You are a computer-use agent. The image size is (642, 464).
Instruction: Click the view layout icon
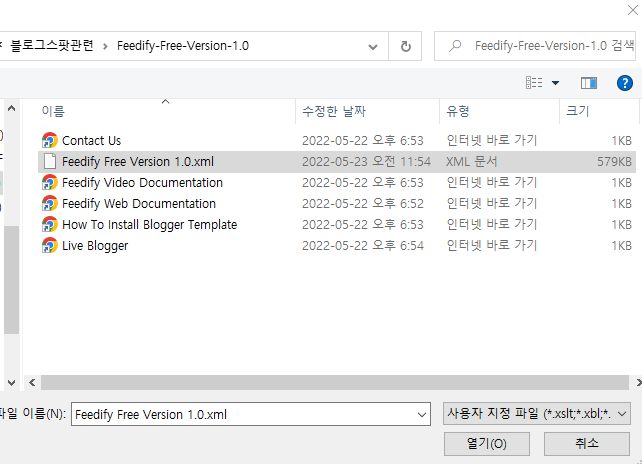coord(534,83)
